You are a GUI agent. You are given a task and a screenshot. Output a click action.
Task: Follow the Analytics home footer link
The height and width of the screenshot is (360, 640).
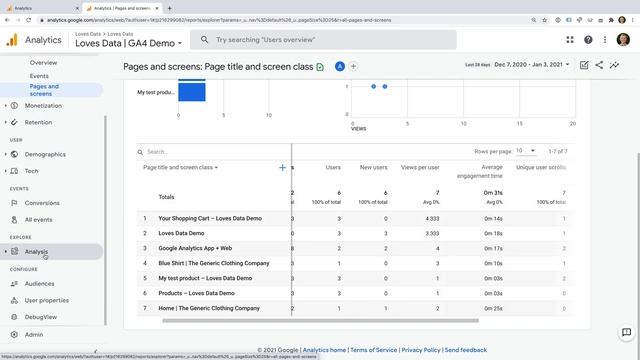tap(324, 350)
